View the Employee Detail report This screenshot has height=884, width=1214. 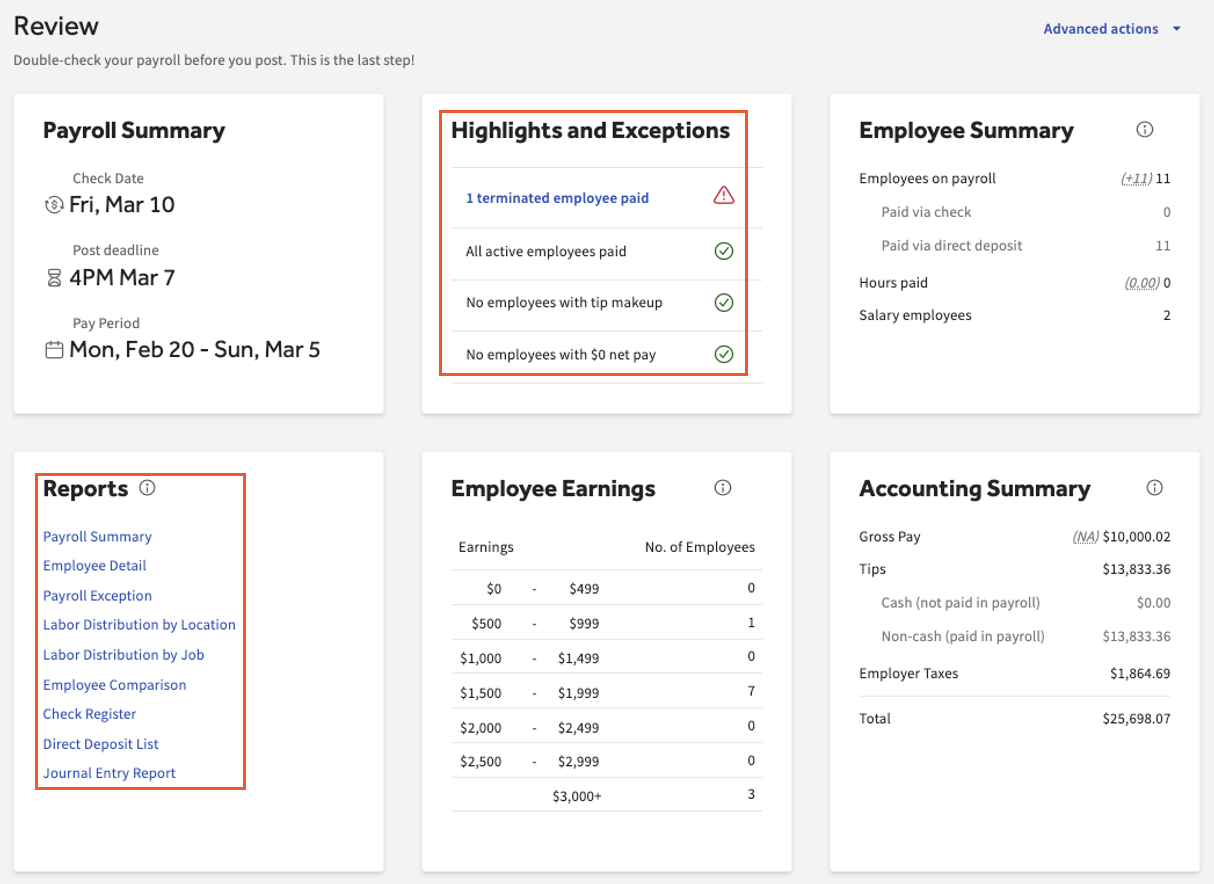(95, 565)
